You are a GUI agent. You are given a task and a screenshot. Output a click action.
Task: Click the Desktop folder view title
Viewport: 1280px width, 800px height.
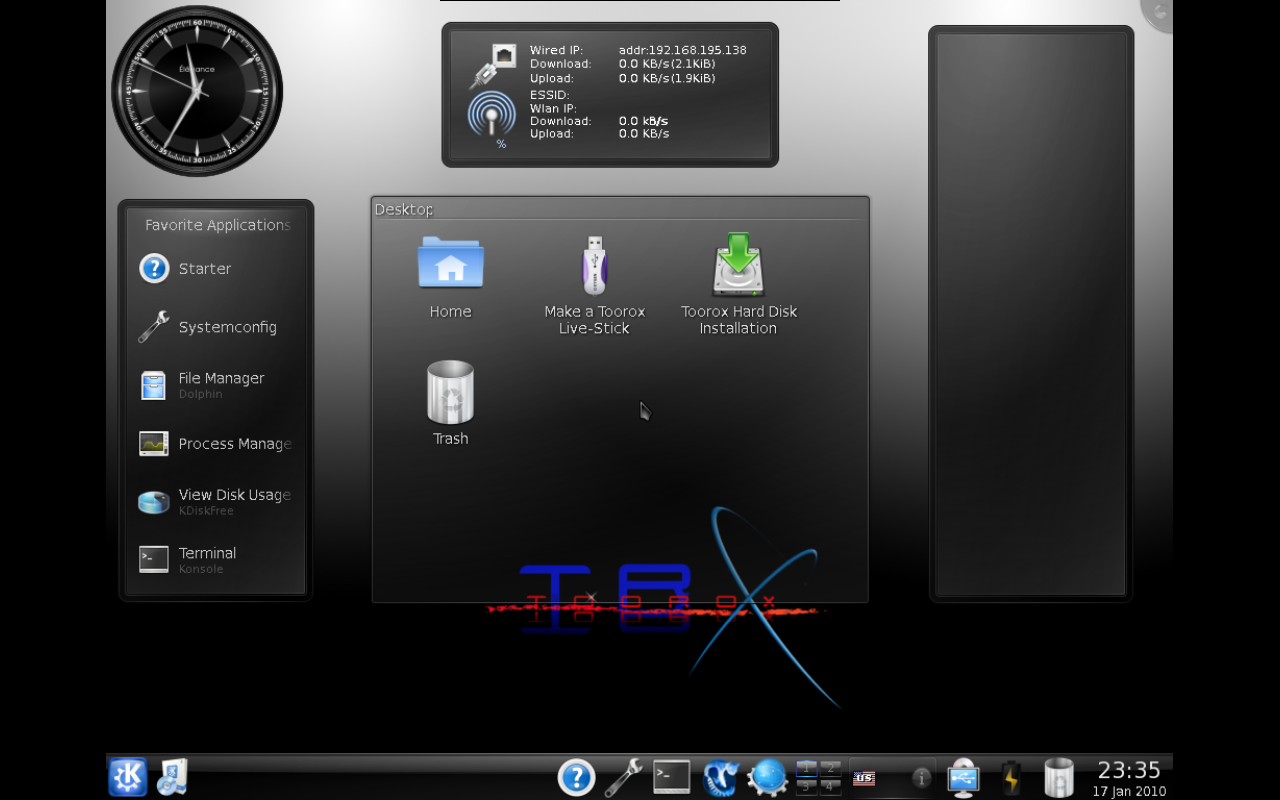[x=404, y=209]
